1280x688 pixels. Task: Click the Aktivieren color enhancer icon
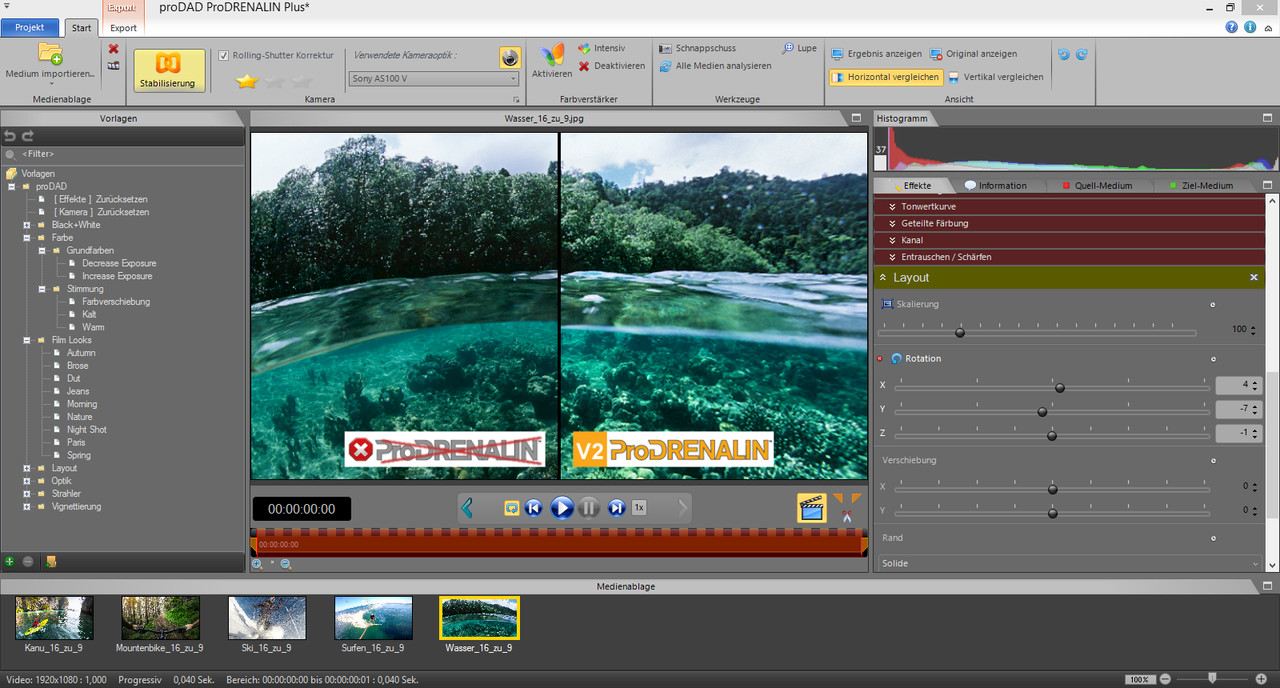pos(552,55)
